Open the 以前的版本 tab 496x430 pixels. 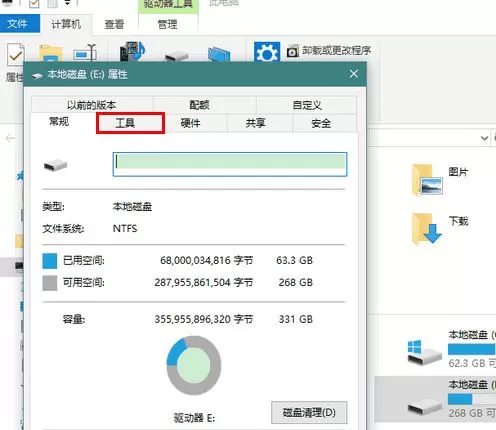(92, 105)
